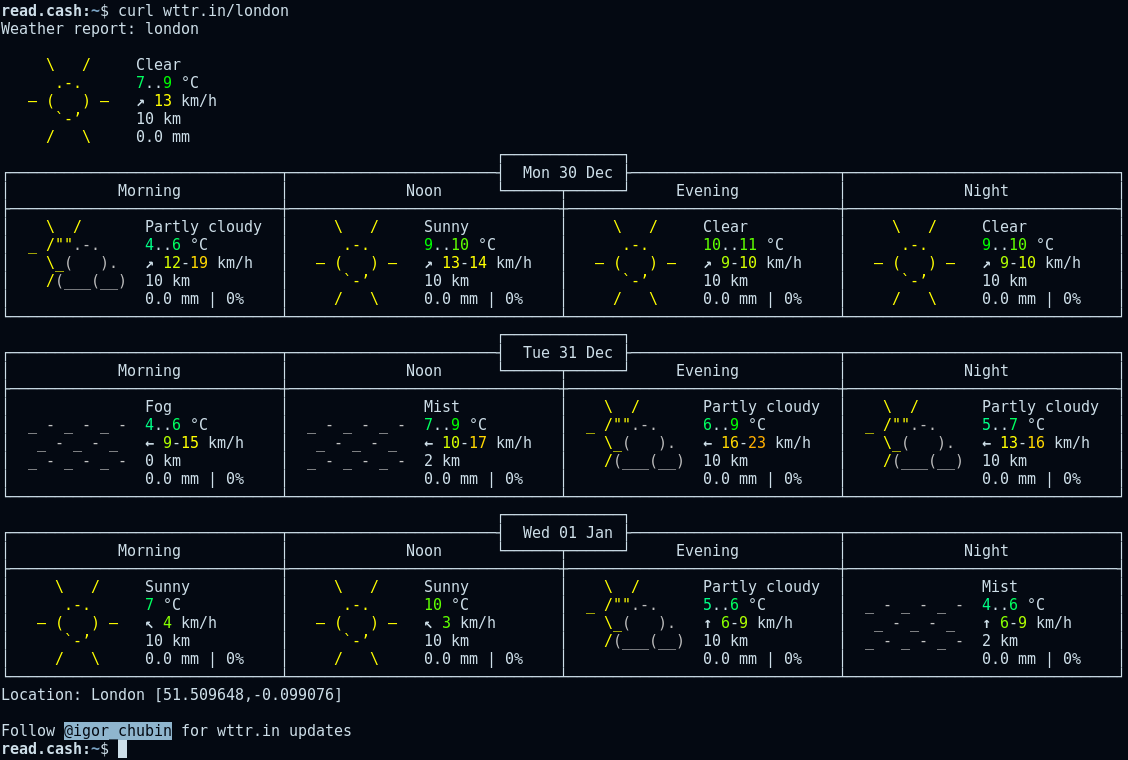Click the terminal cursor at the last prompt
This screenshot has width=1128, height=760.
click(122, 748)
